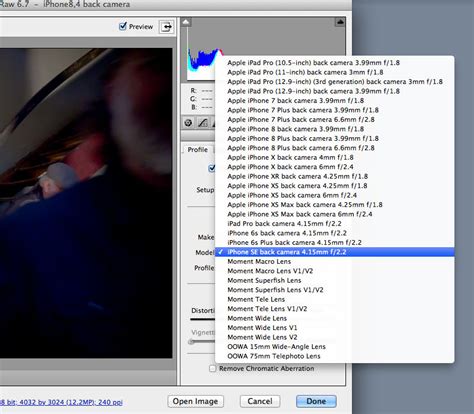Choose Apple iPhone XS back camera 6mm f/2.4
Viewport: 474px width, 414px height.
click(335, 195)
